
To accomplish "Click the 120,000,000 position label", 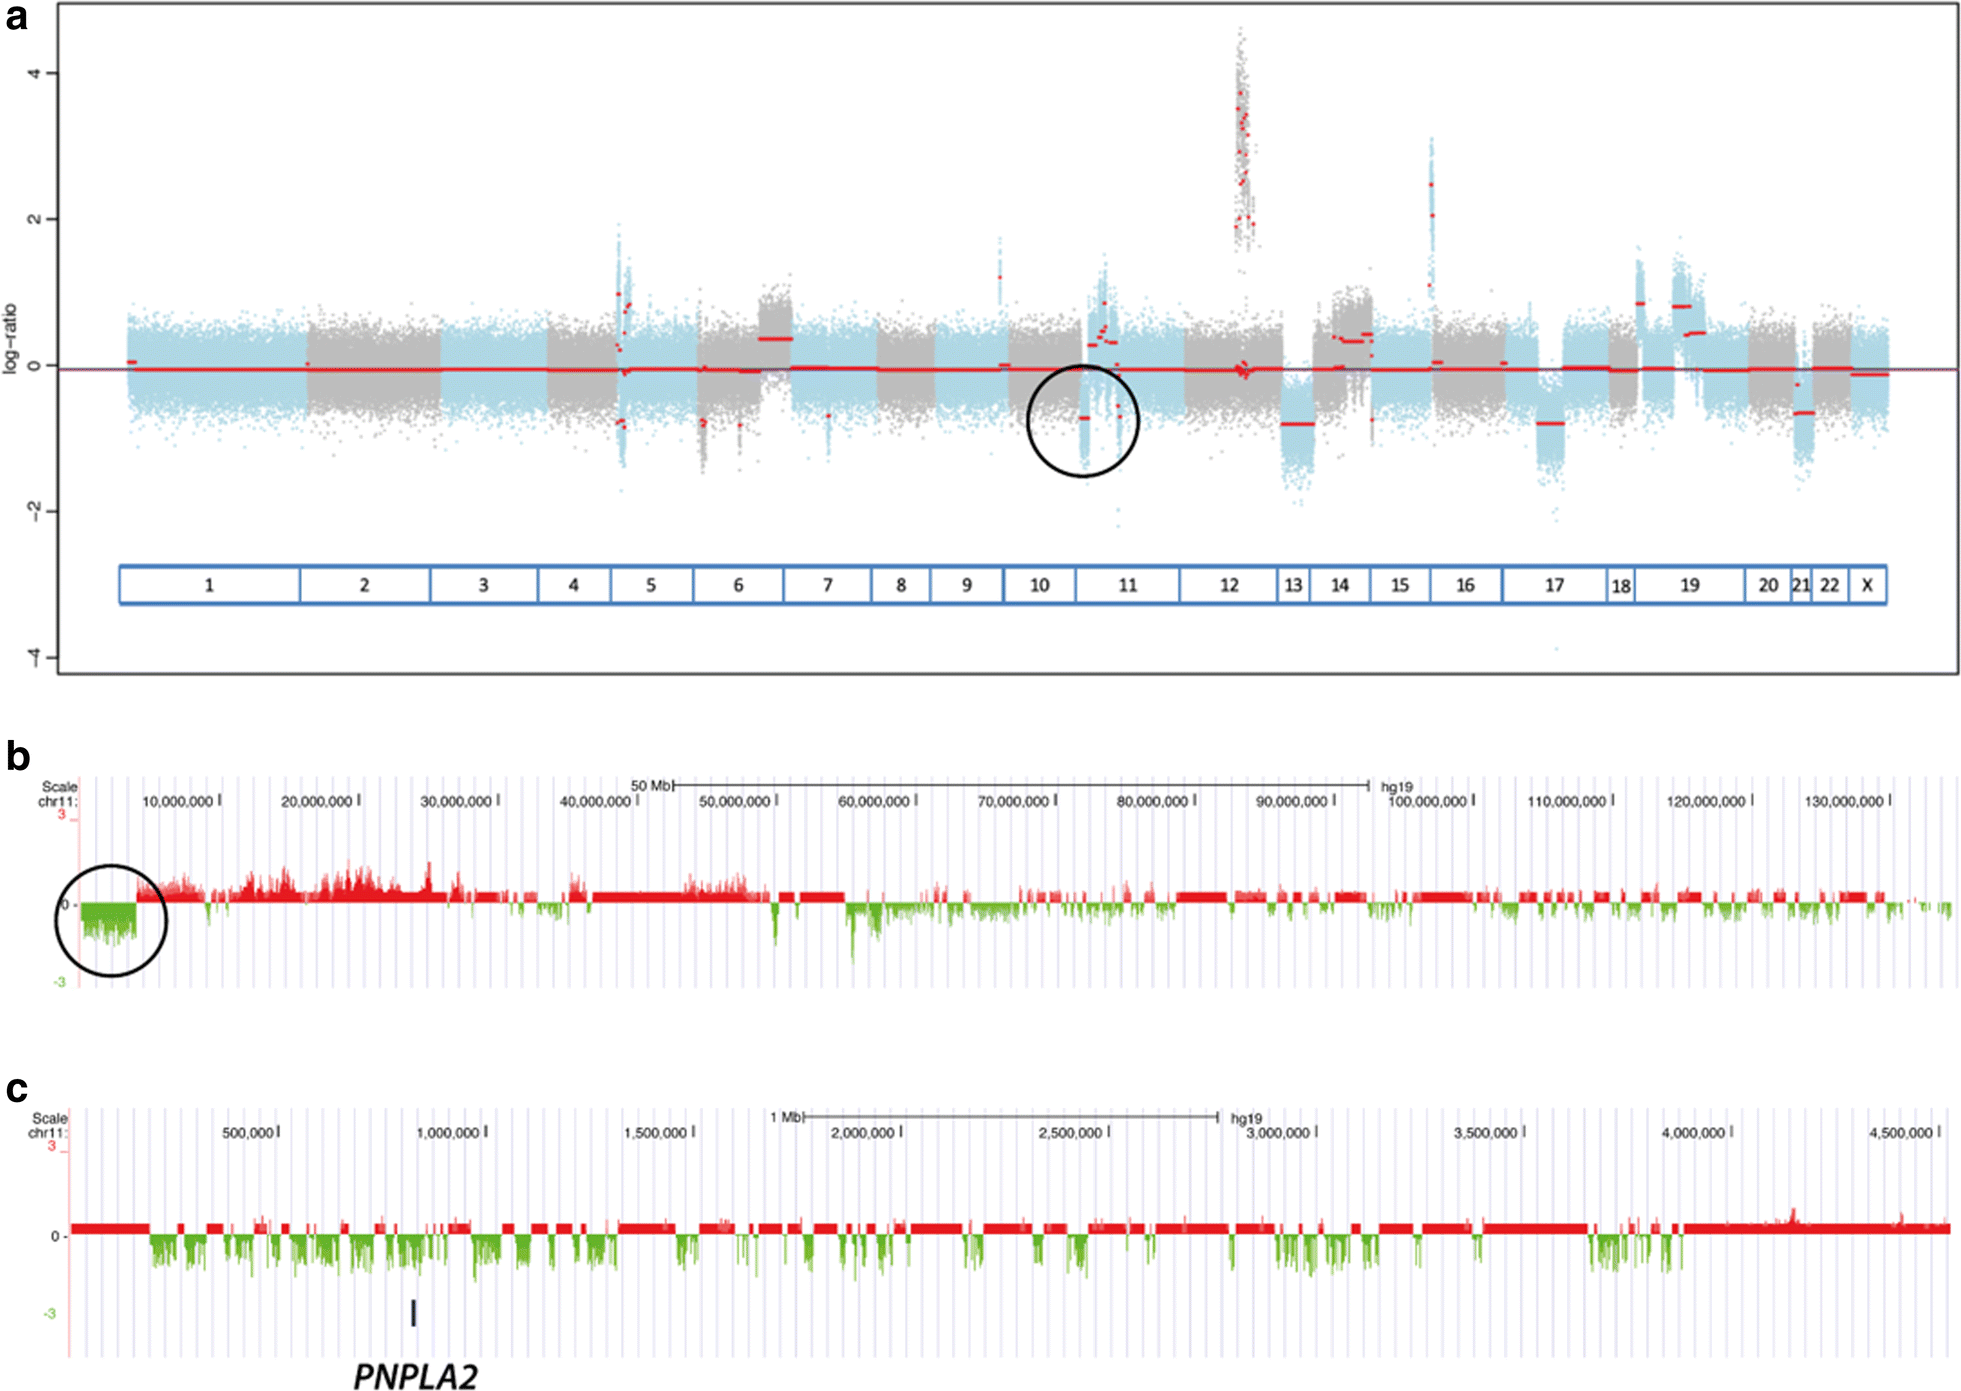I will coord(1706,801).
